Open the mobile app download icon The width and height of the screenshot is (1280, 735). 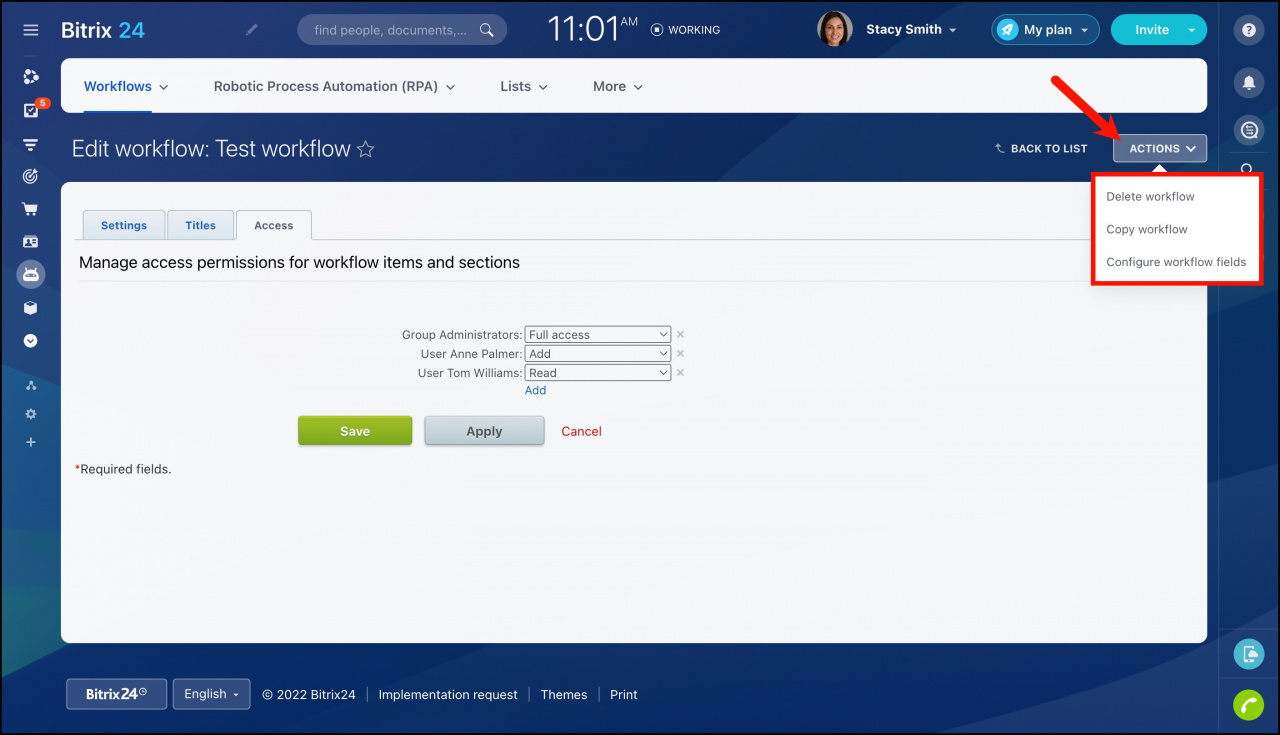tap(1249, 655)
